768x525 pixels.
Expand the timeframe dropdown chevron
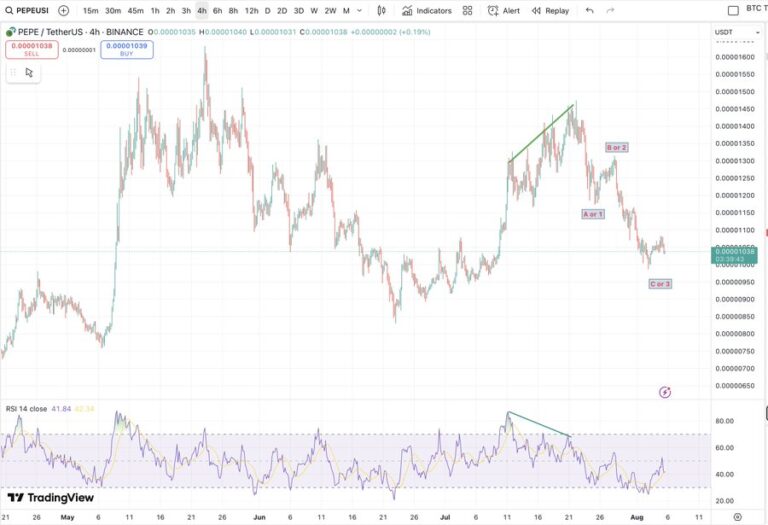pyautogui.click(x=359, y=10)
